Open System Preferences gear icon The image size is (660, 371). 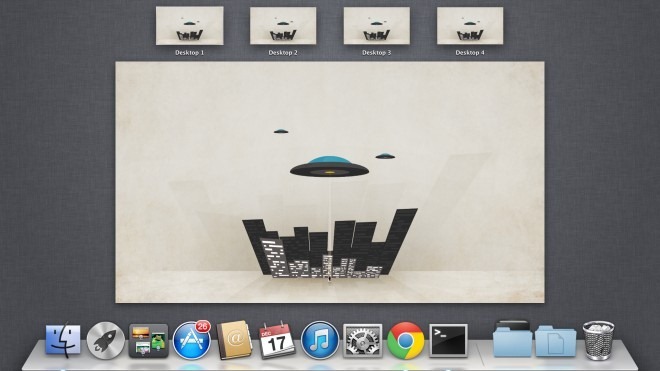(362, 341)
